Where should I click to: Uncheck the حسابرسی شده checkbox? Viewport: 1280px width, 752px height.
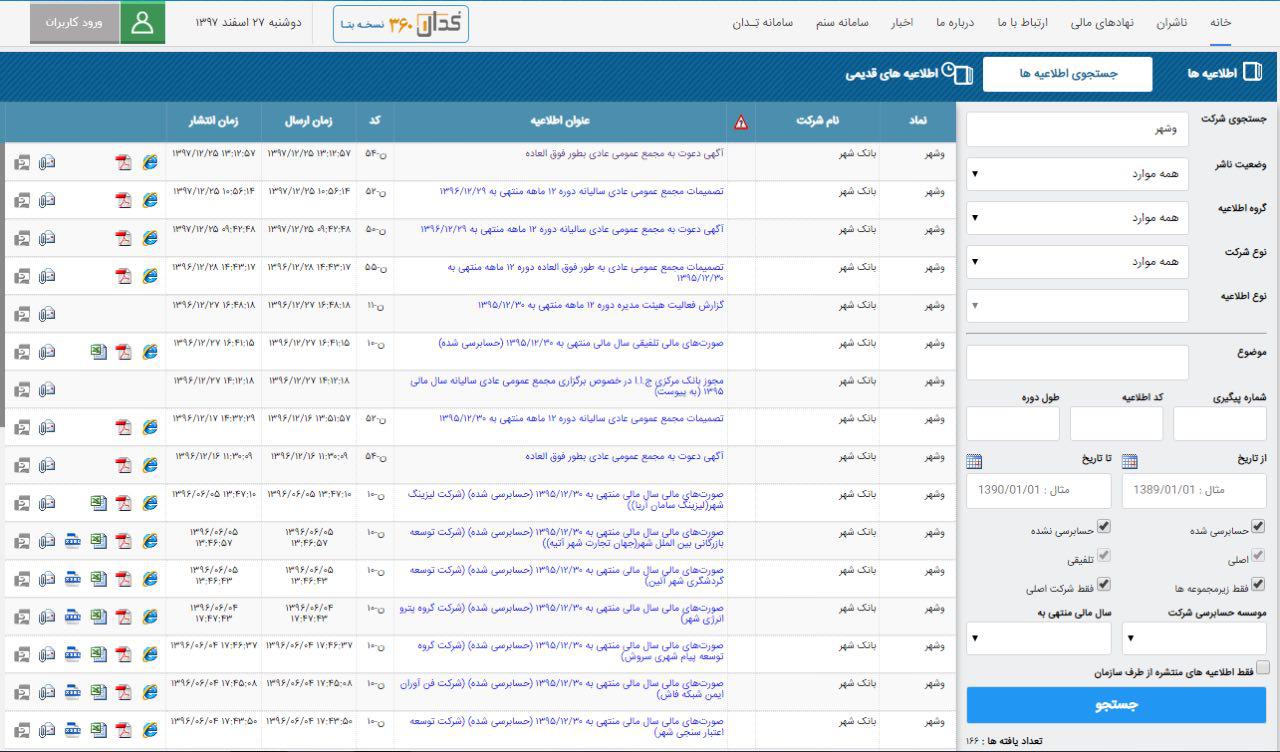point(1258,526)
